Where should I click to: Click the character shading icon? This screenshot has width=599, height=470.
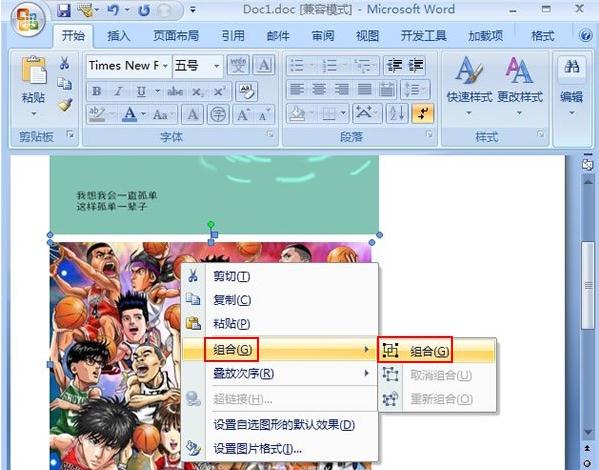click(x=193, y=114)
